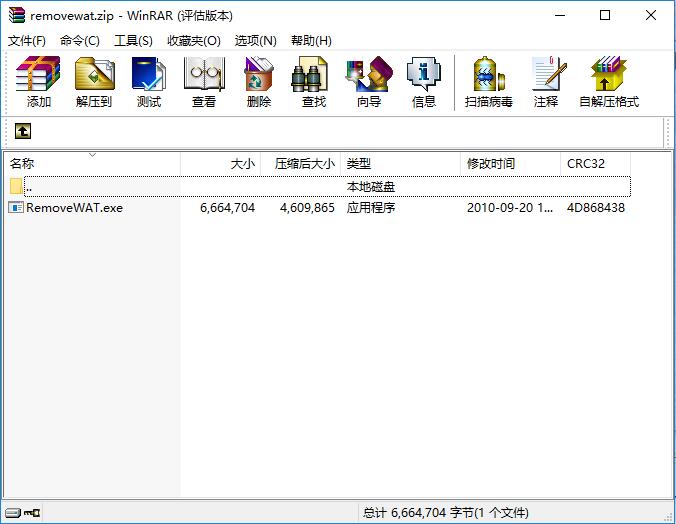
Task: Open the Find (查找) binoculars tool
Action: (314, 82)
